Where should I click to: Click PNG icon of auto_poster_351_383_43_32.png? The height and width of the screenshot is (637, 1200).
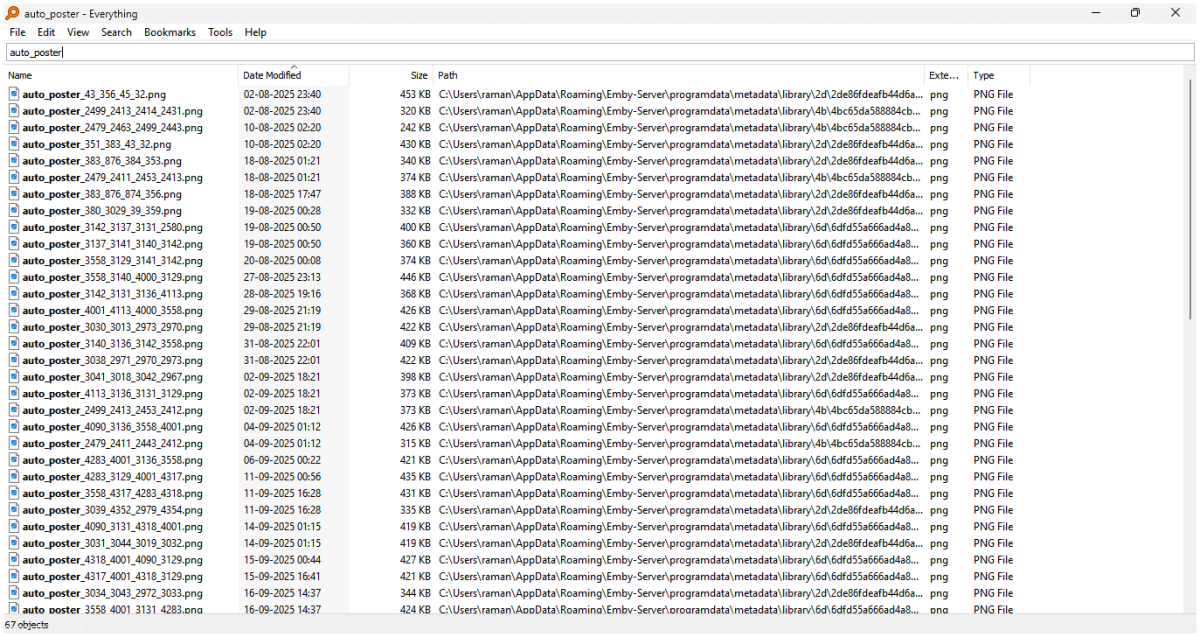point(14,144)
